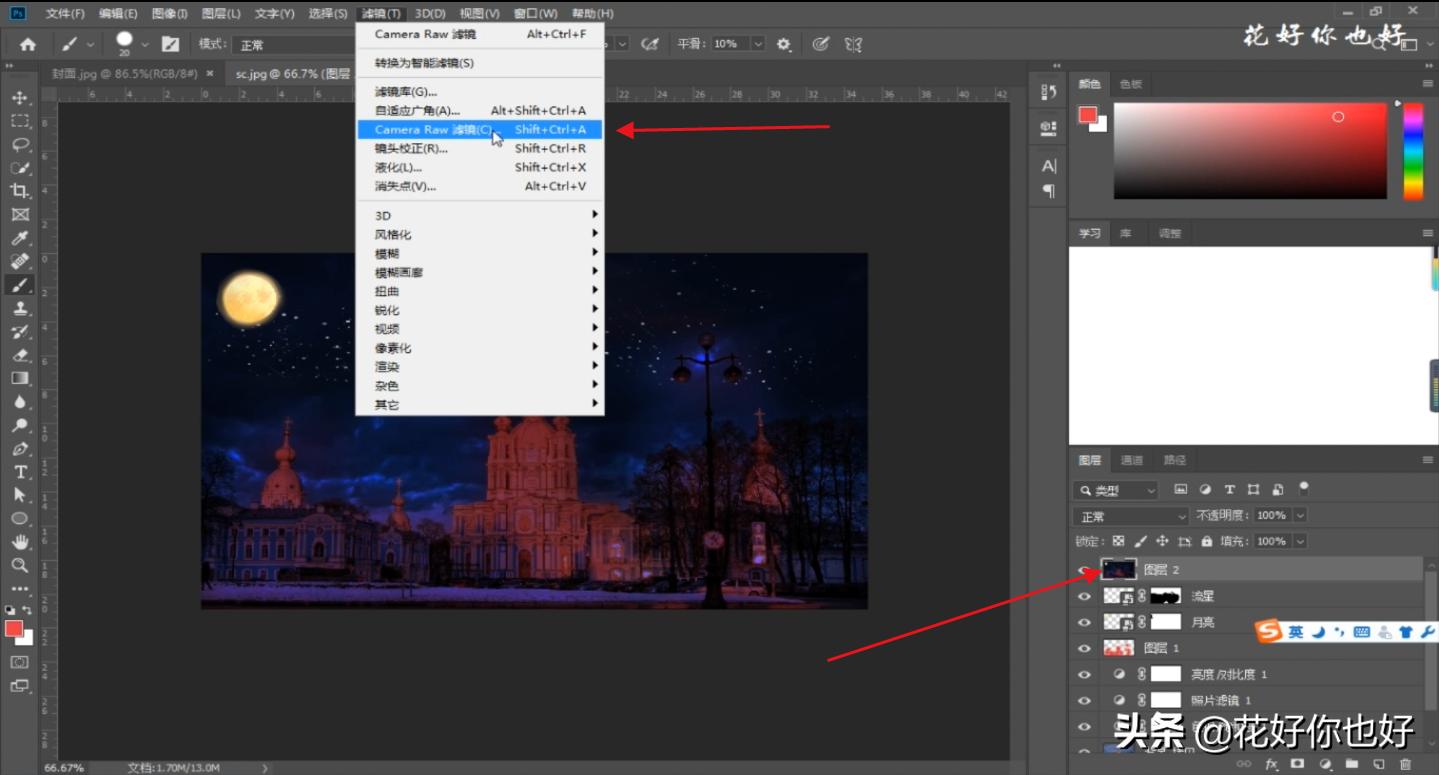This screenshot has height=775, width=1439.
Task: Delete the selected layer using the trash button
Action: click(x=1405, y=764)
